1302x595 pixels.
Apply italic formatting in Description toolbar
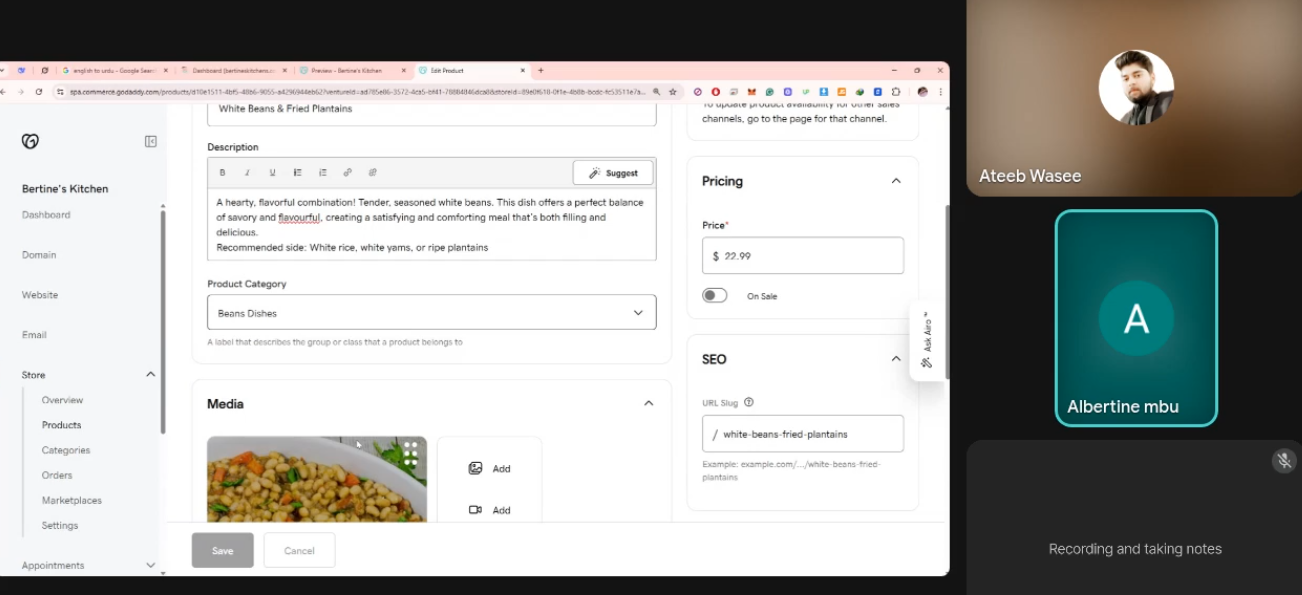[247, 173]
